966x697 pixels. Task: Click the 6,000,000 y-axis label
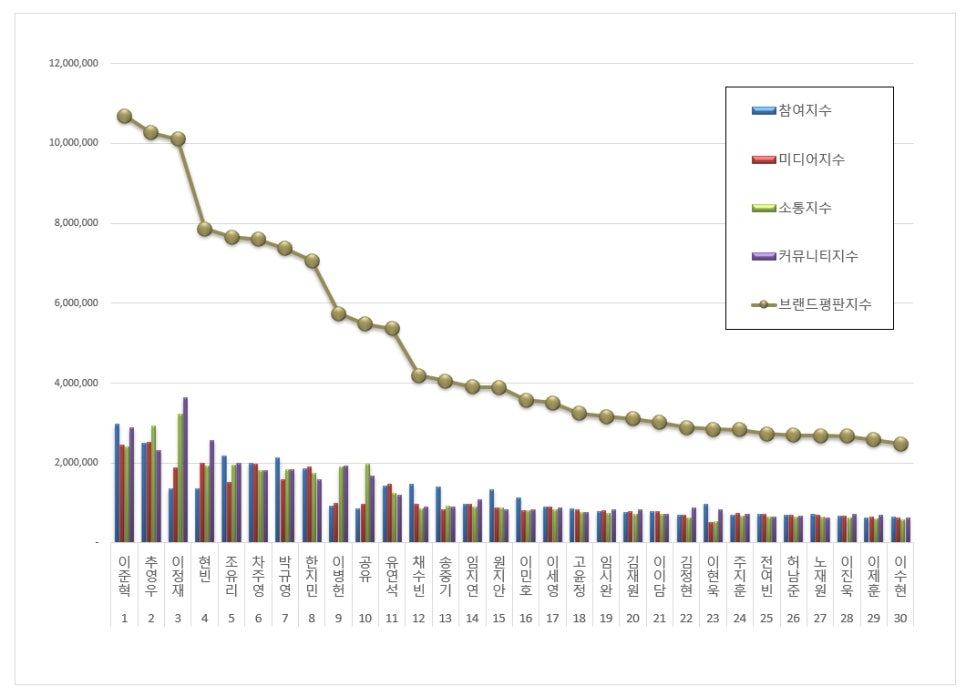[76, 303]
